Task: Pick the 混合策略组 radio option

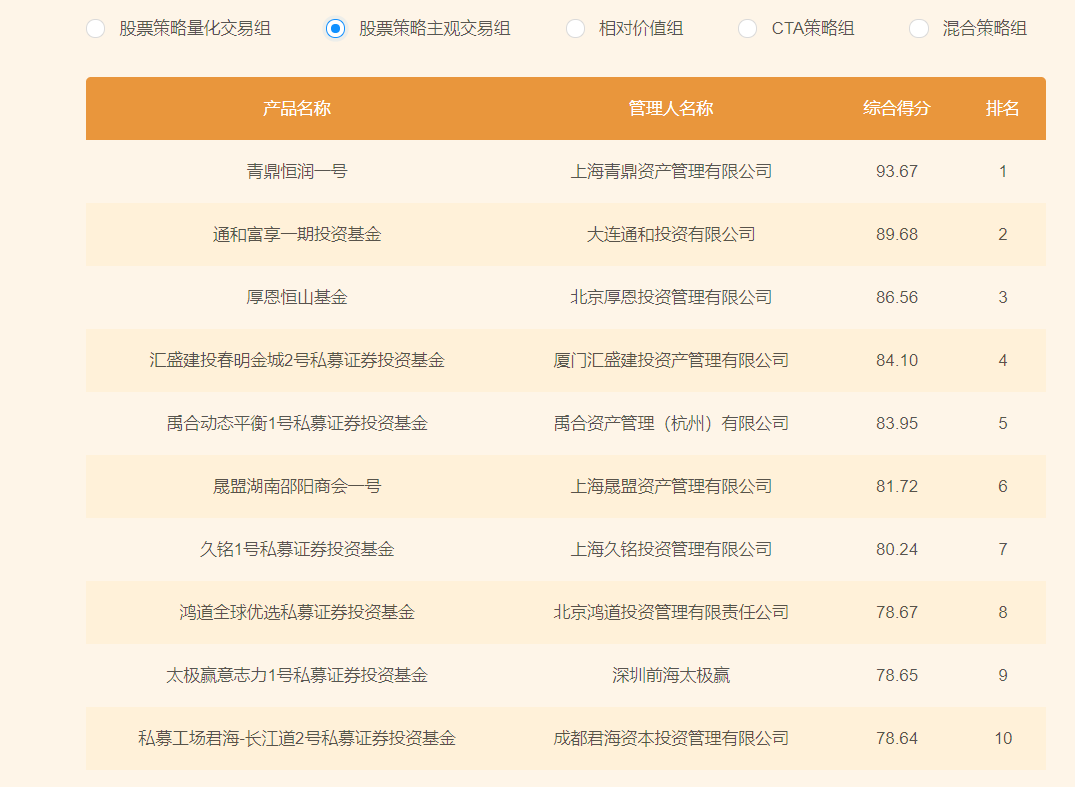Action: pos(919,29)
